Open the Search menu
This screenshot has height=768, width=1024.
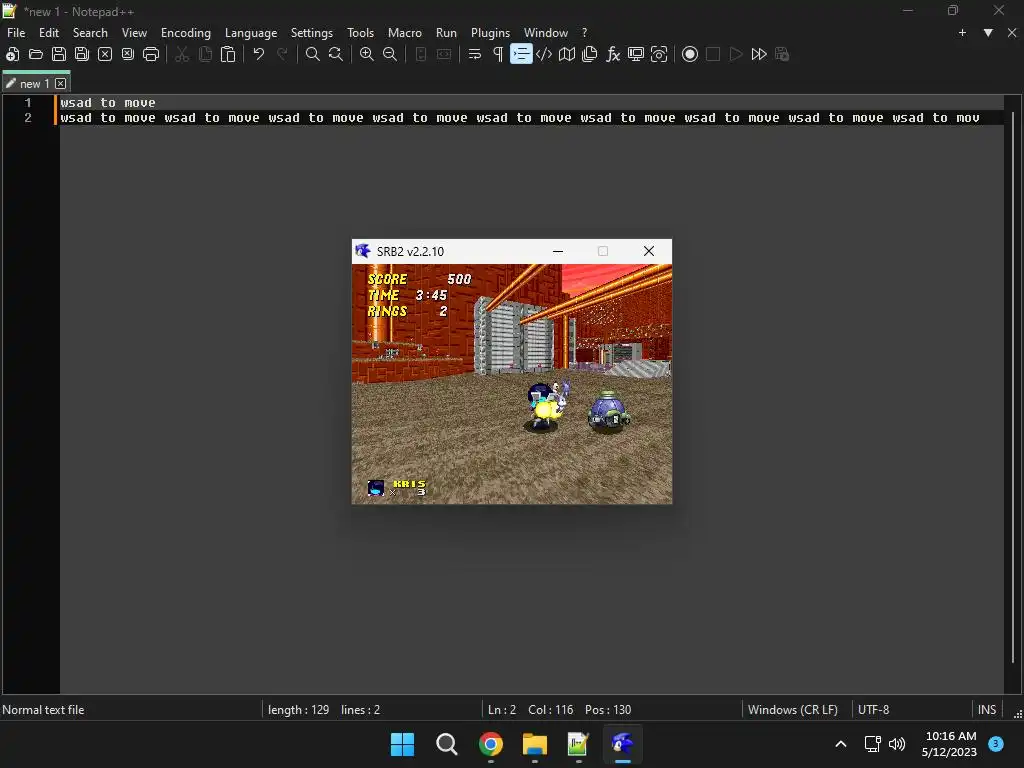tap(90, 33)
